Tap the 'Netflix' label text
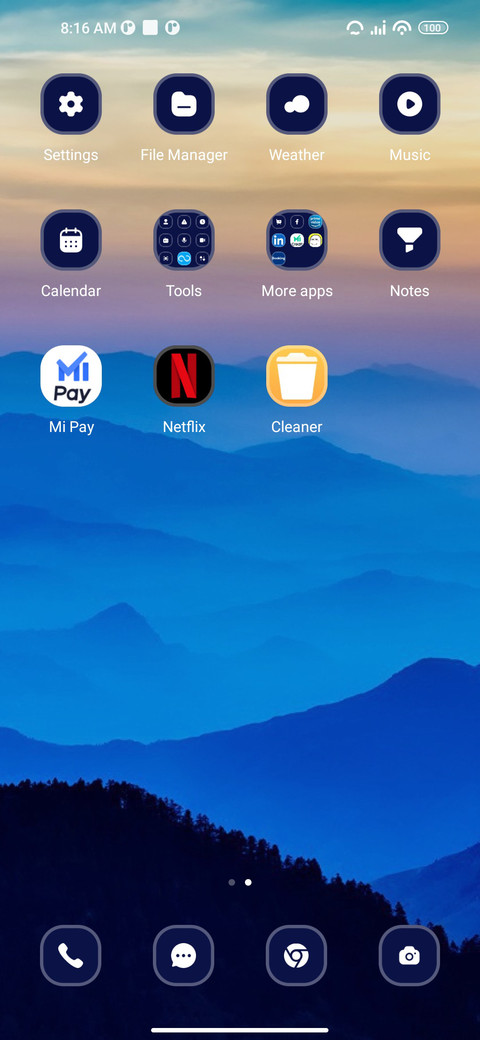480x1040 pixels. [x=184, y=427]
